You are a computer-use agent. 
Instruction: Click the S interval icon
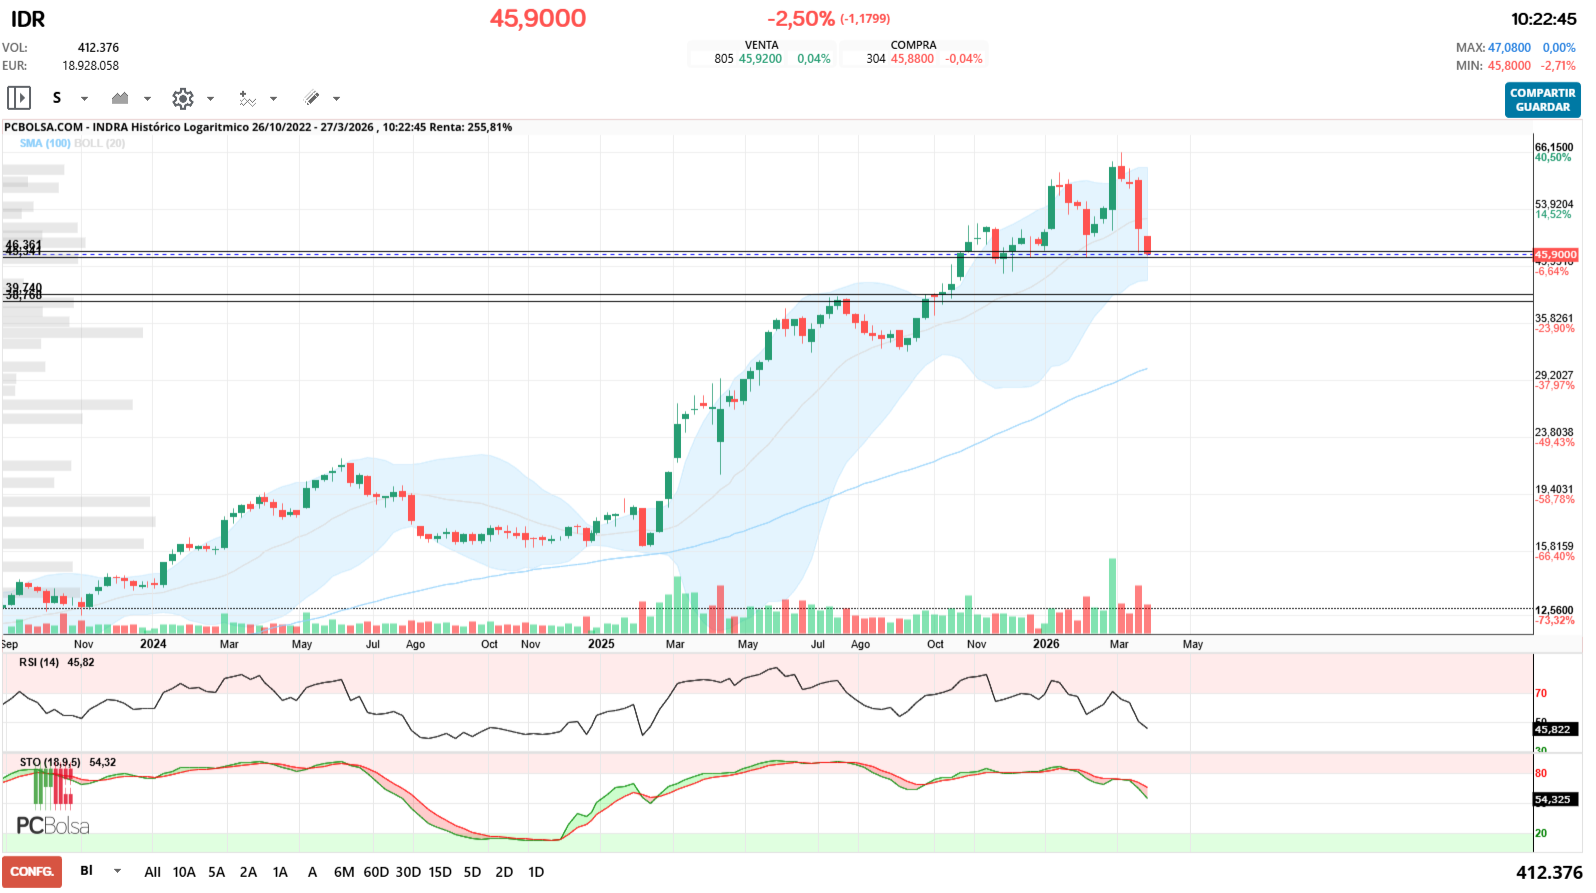point(57,98)
